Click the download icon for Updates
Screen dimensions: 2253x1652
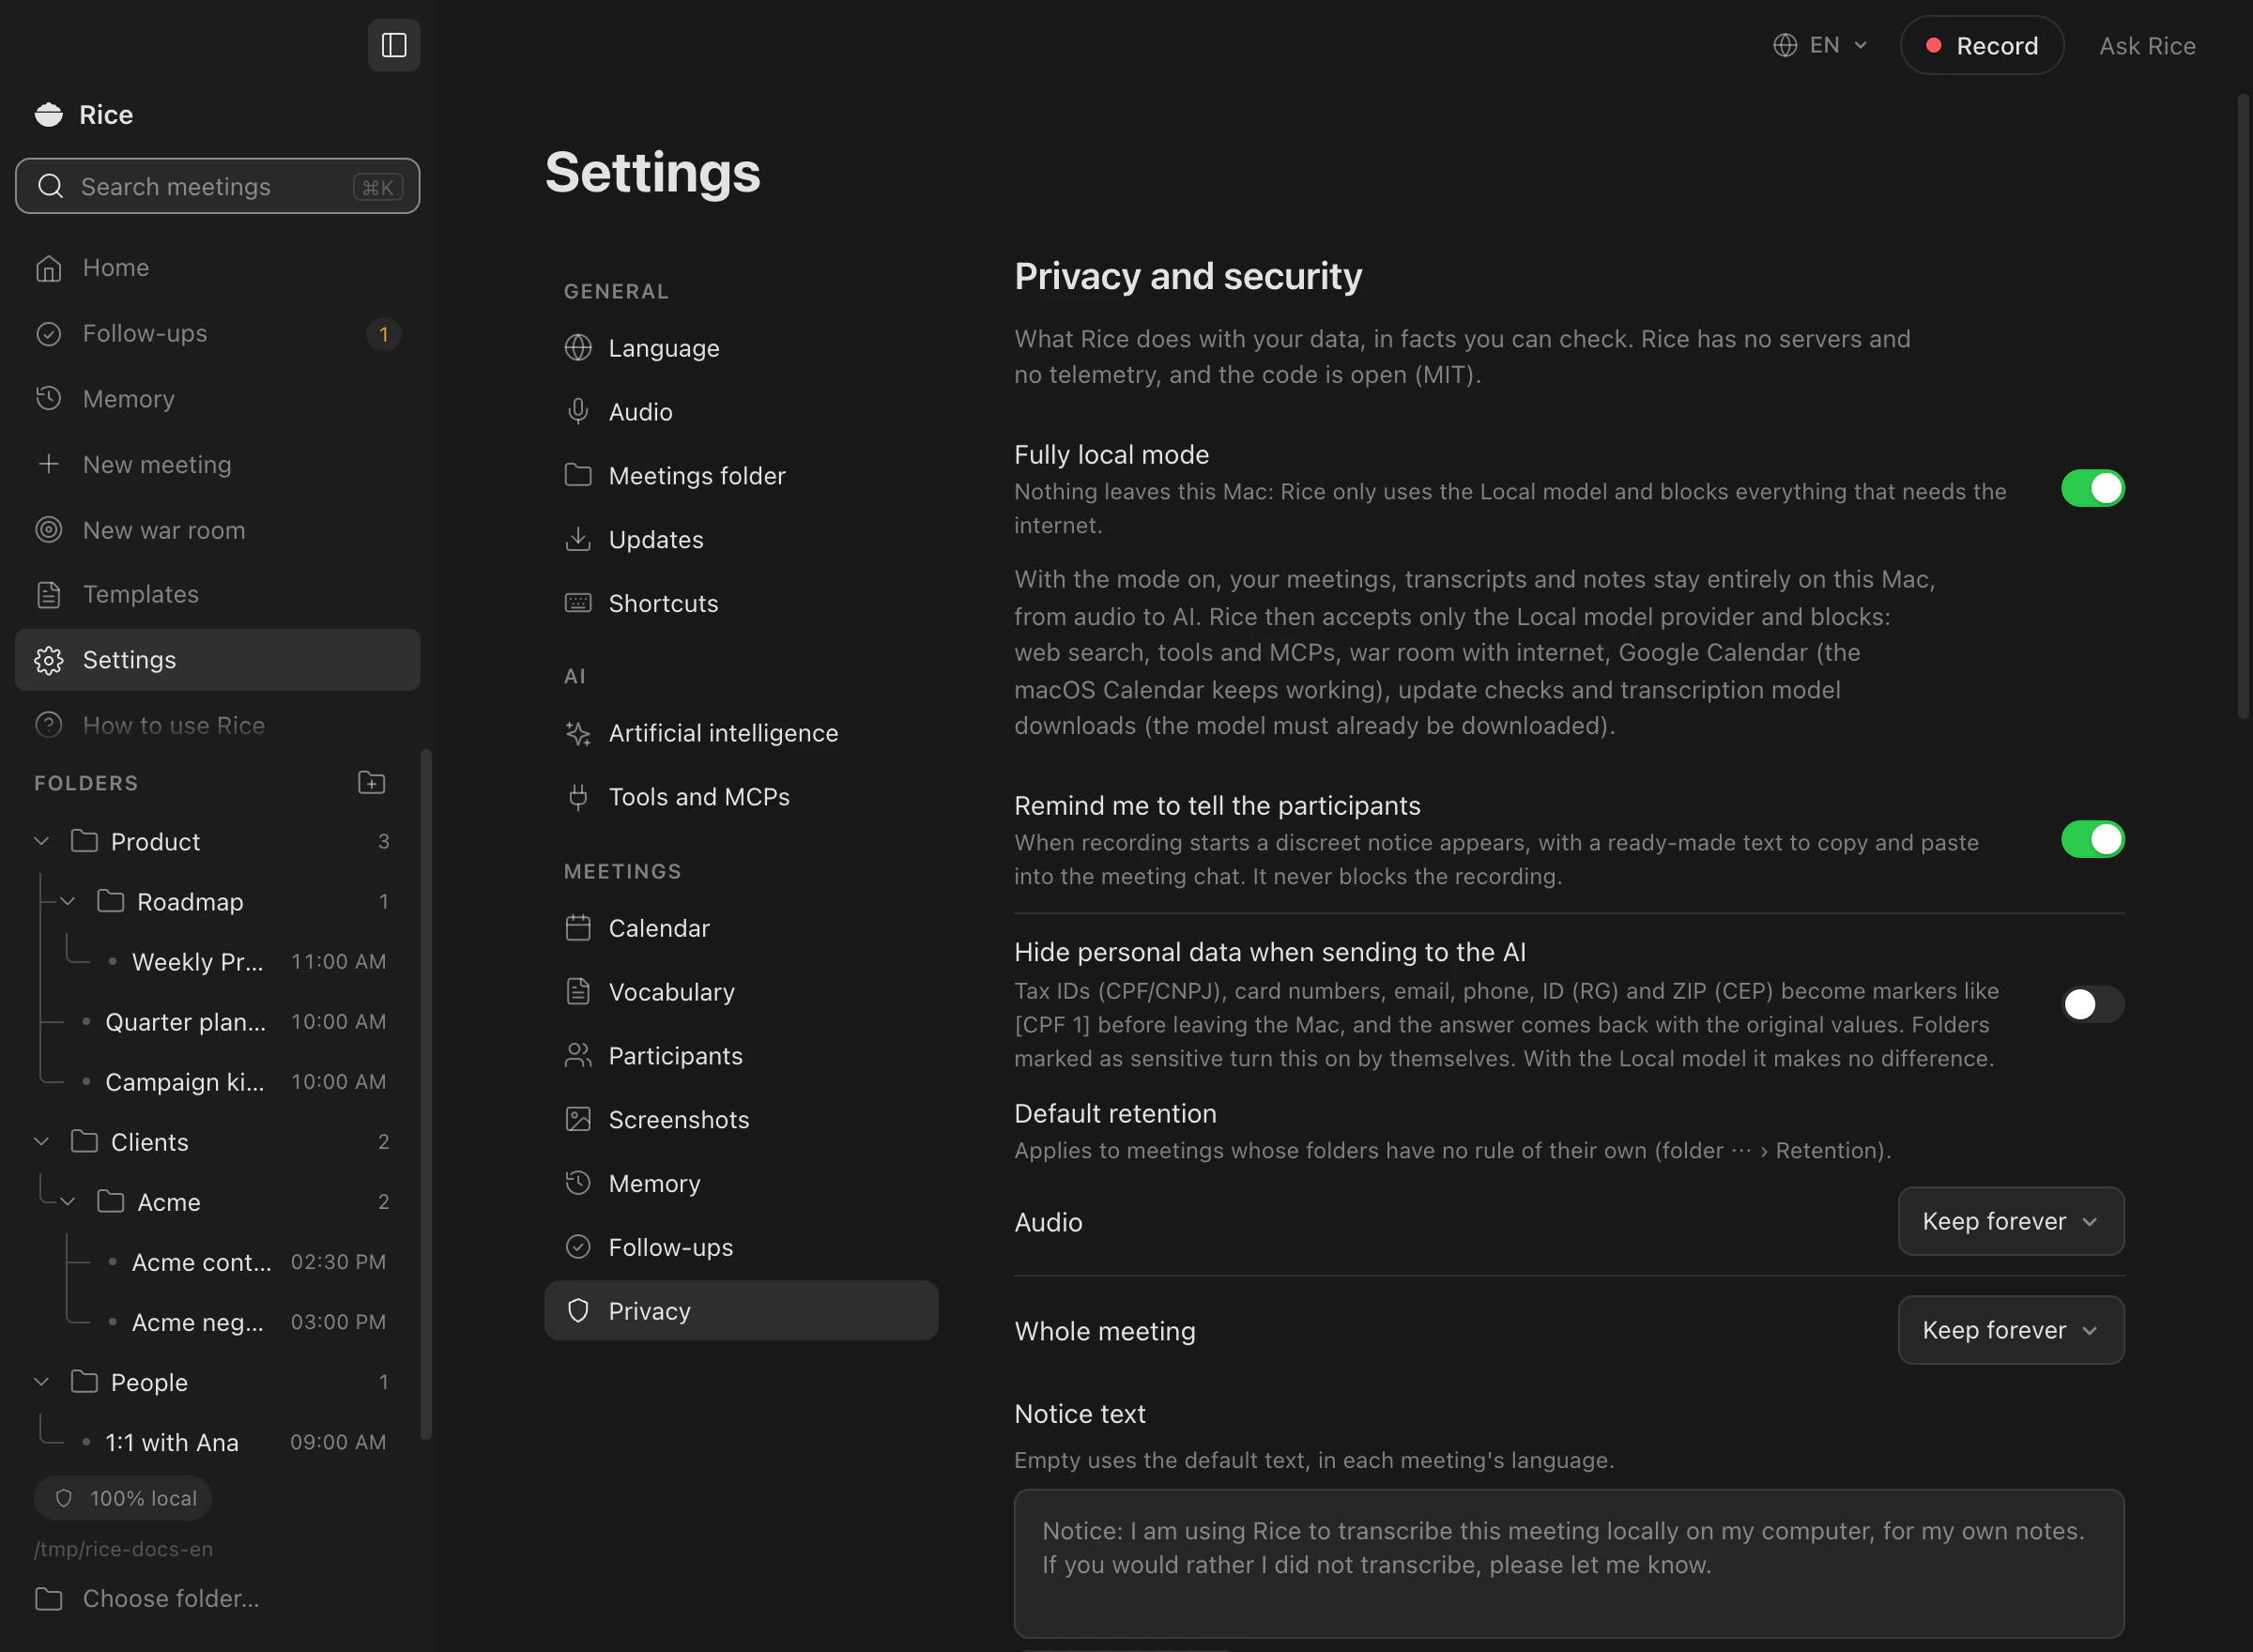point(578,539)
